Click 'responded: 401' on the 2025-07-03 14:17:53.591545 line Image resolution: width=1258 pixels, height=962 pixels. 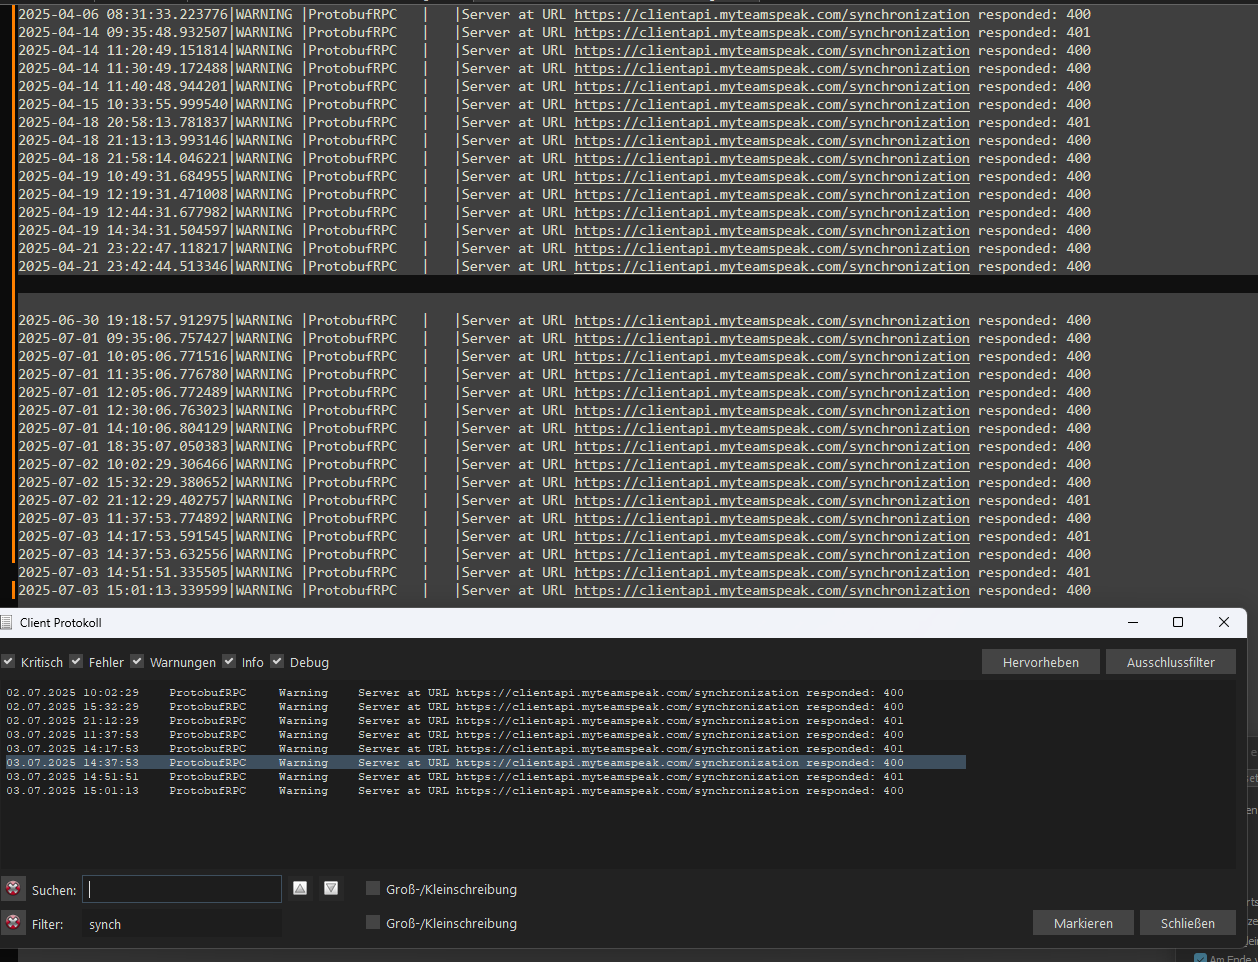[x=1034, y=537]
